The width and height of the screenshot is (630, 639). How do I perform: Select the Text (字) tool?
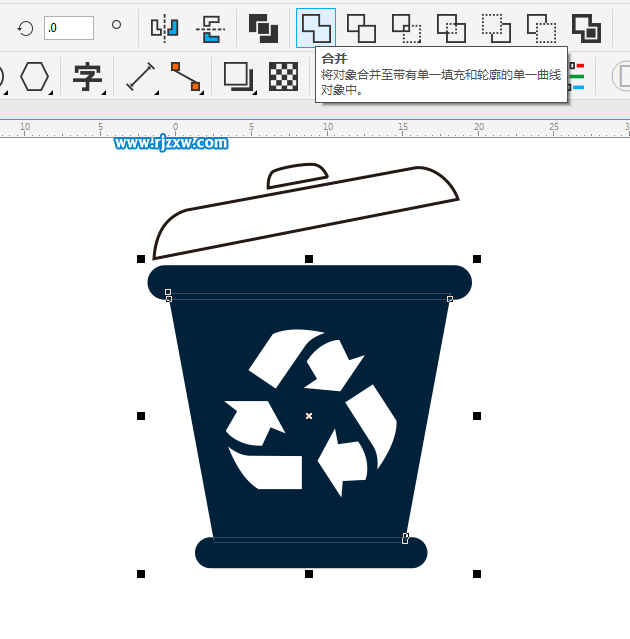click(88, 77)
